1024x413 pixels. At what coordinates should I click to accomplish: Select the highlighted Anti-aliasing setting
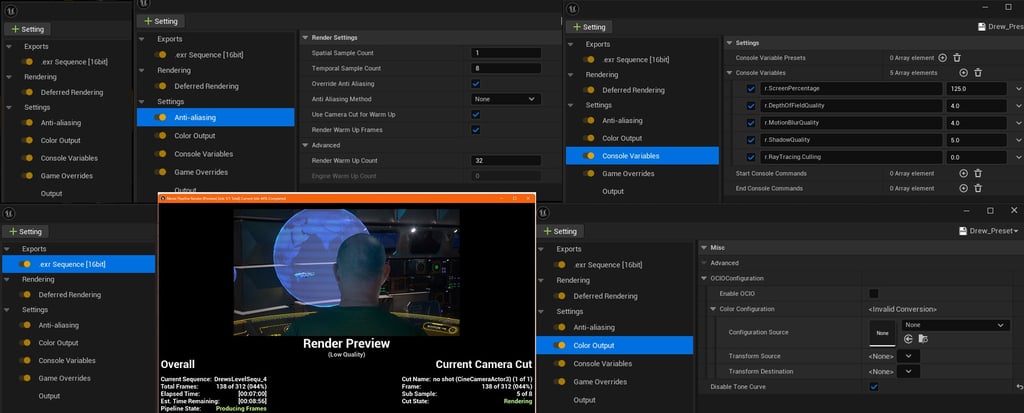point(216,118)
